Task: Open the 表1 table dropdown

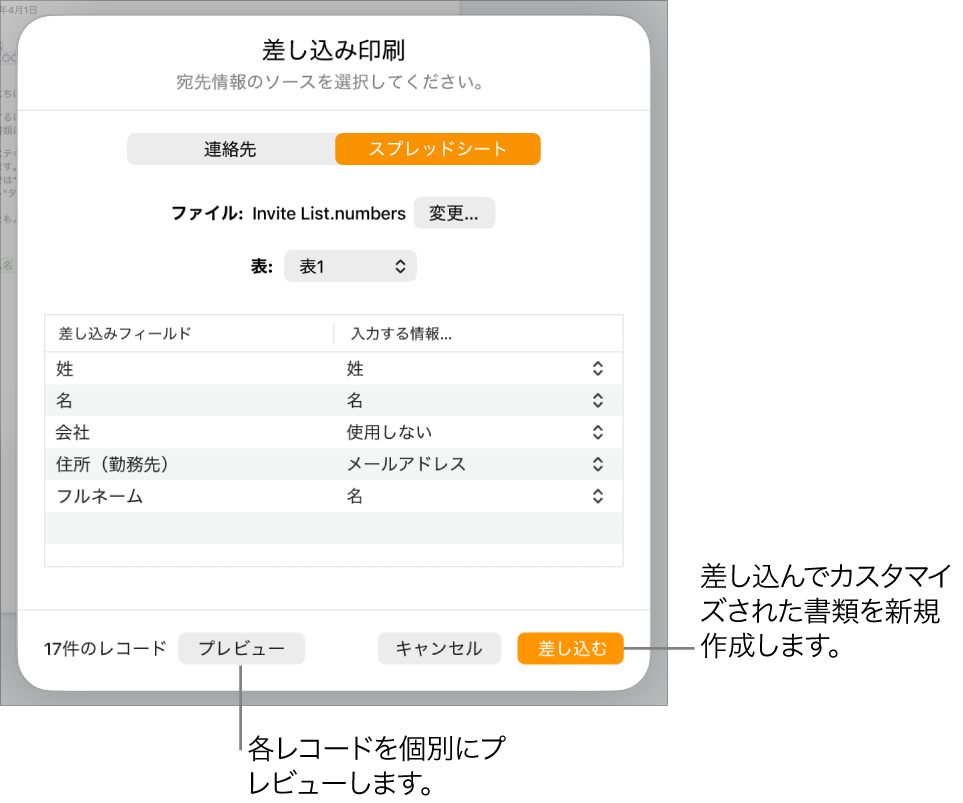Action: (x=350, y=266)
